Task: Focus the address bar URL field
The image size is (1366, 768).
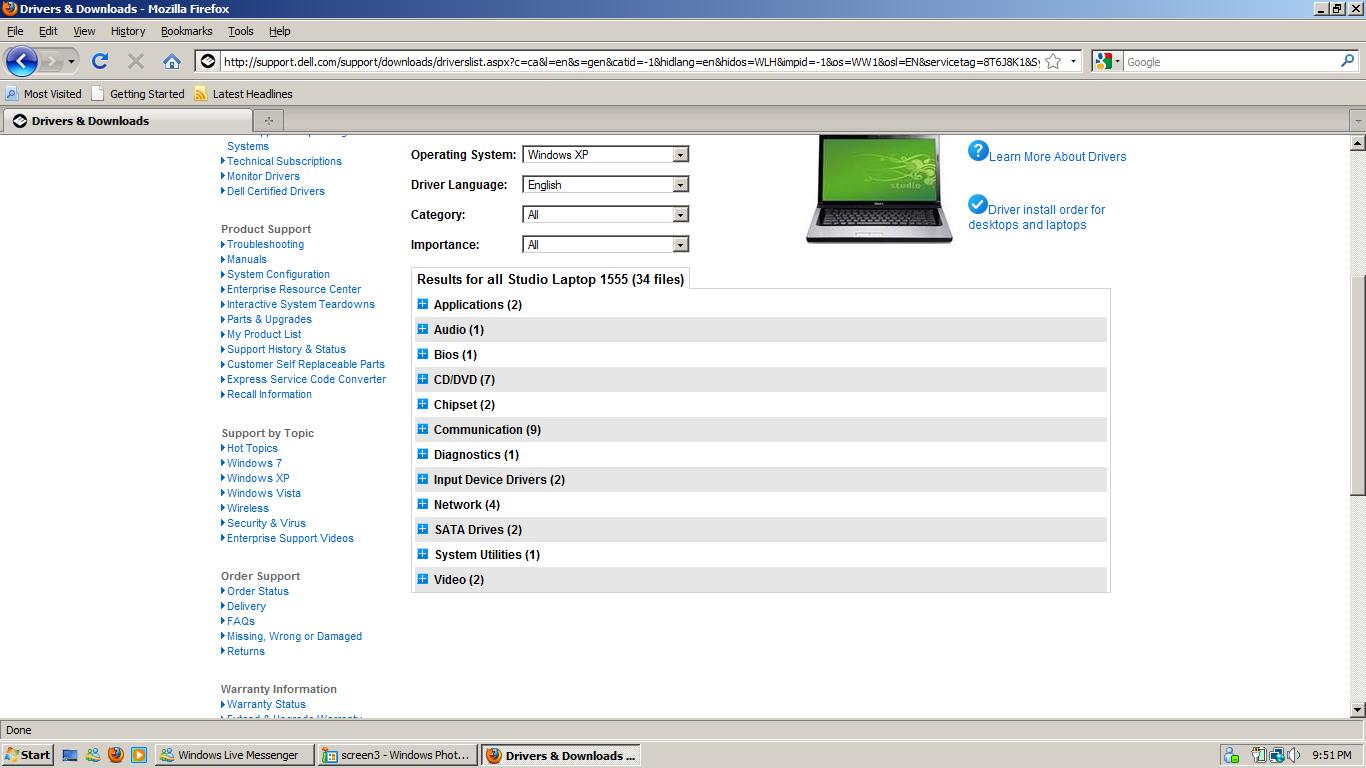Action: point(630,61)
